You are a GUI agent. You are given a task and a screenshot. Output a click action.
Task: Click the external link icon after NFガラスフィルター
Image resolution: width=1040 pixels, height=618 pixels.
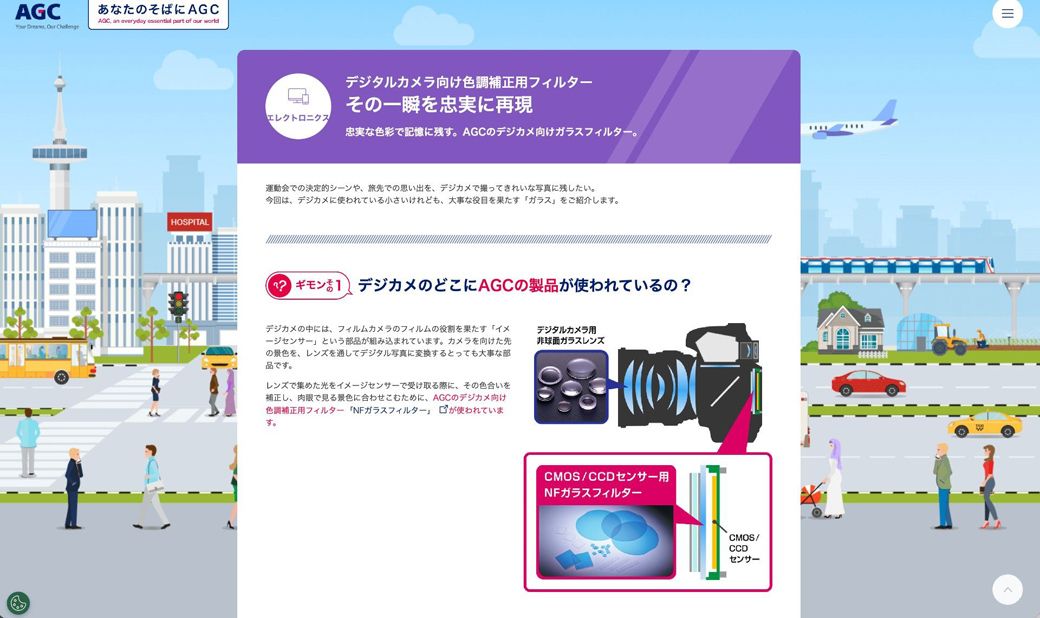pyautogui.click(x=443, y=410)
